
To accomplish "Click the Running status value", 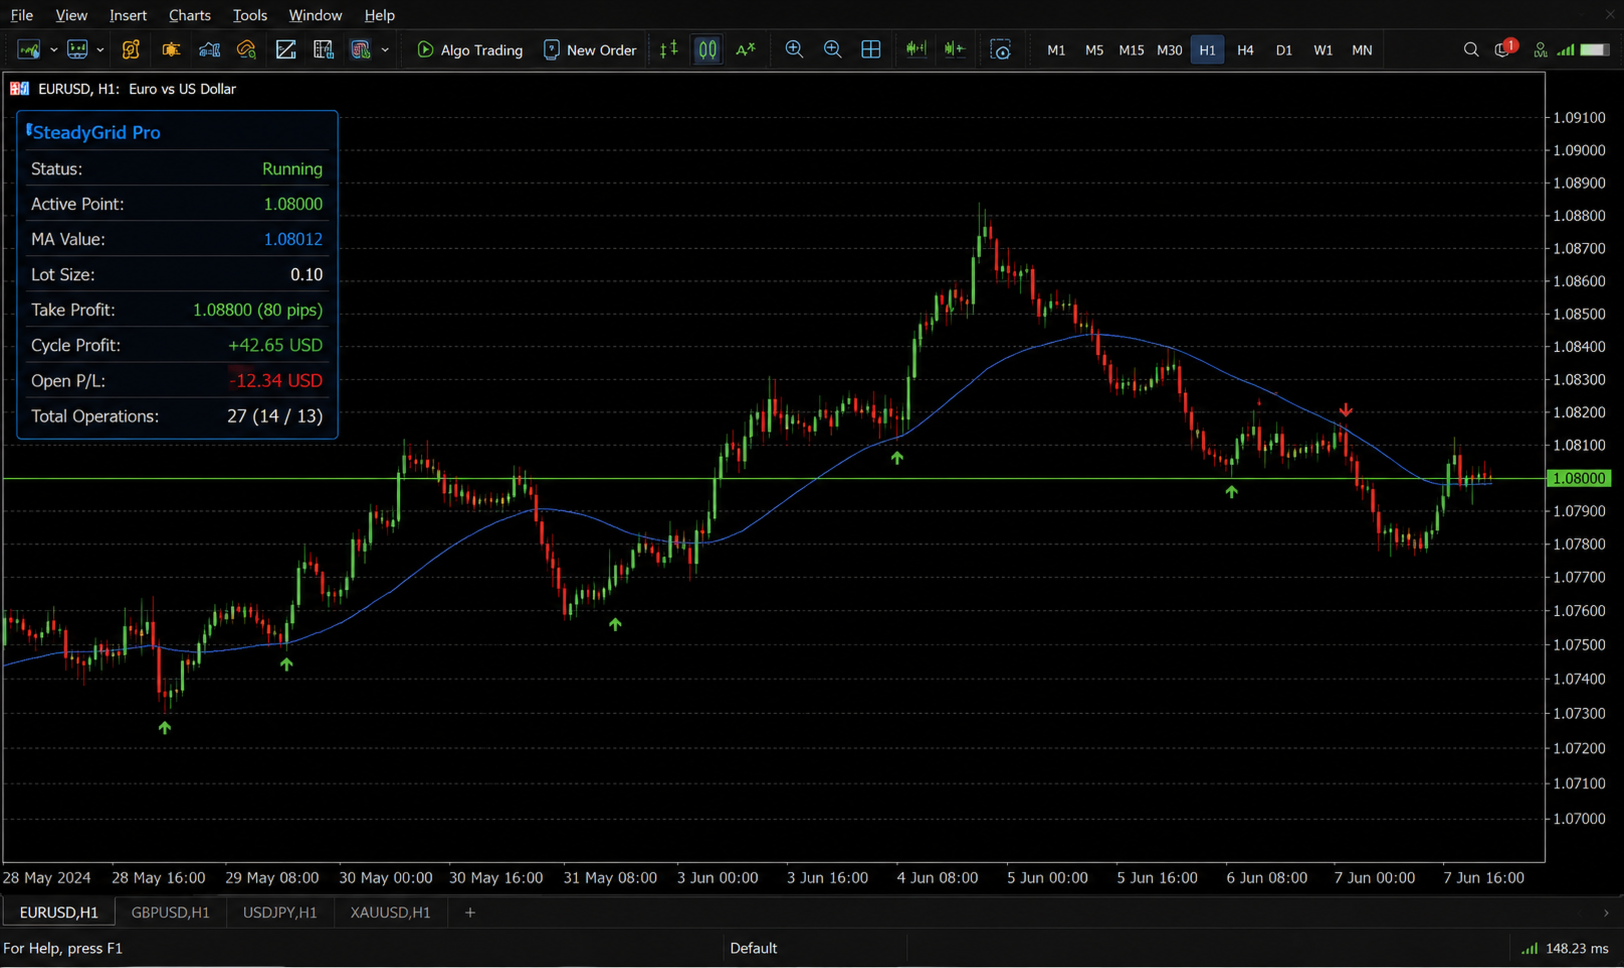I will [292, 169].
